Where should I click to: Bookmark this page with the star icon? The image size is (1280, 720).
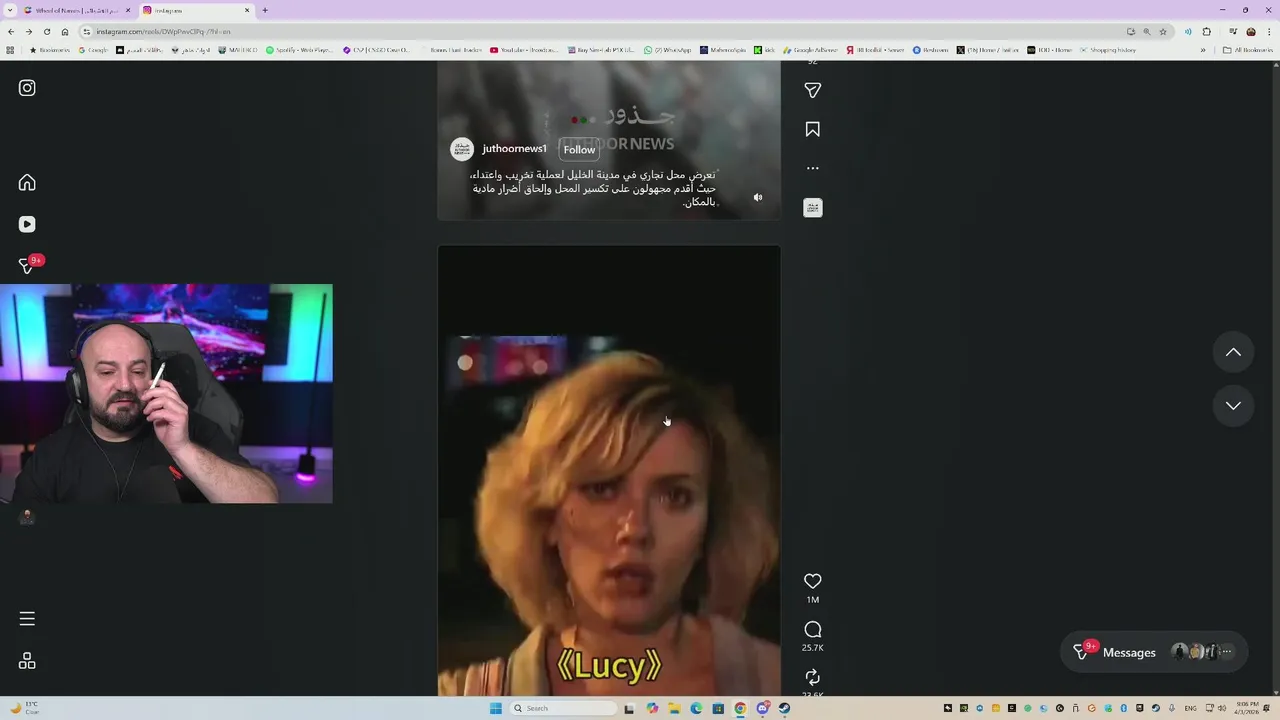[1162, 31]
